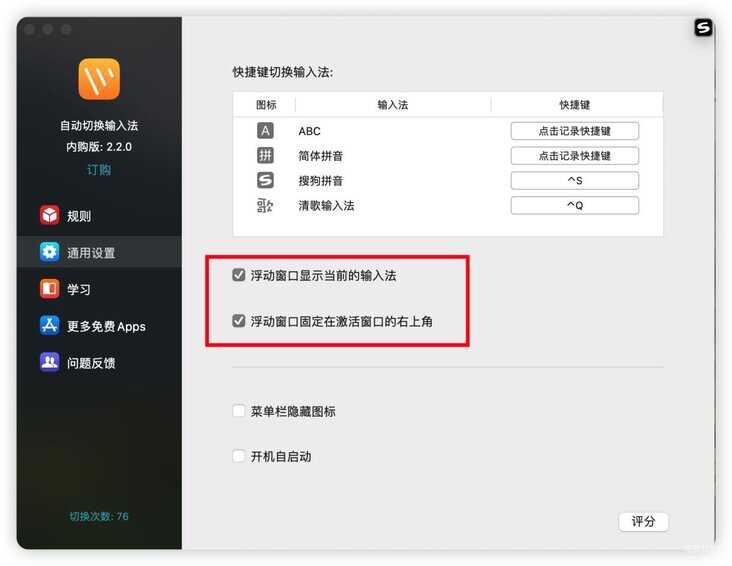Image resolution: width=732 pixels, height=566 pixels.
Task: Click the 内购版: 2.2.0 version text
Action: tap(99, 147)
